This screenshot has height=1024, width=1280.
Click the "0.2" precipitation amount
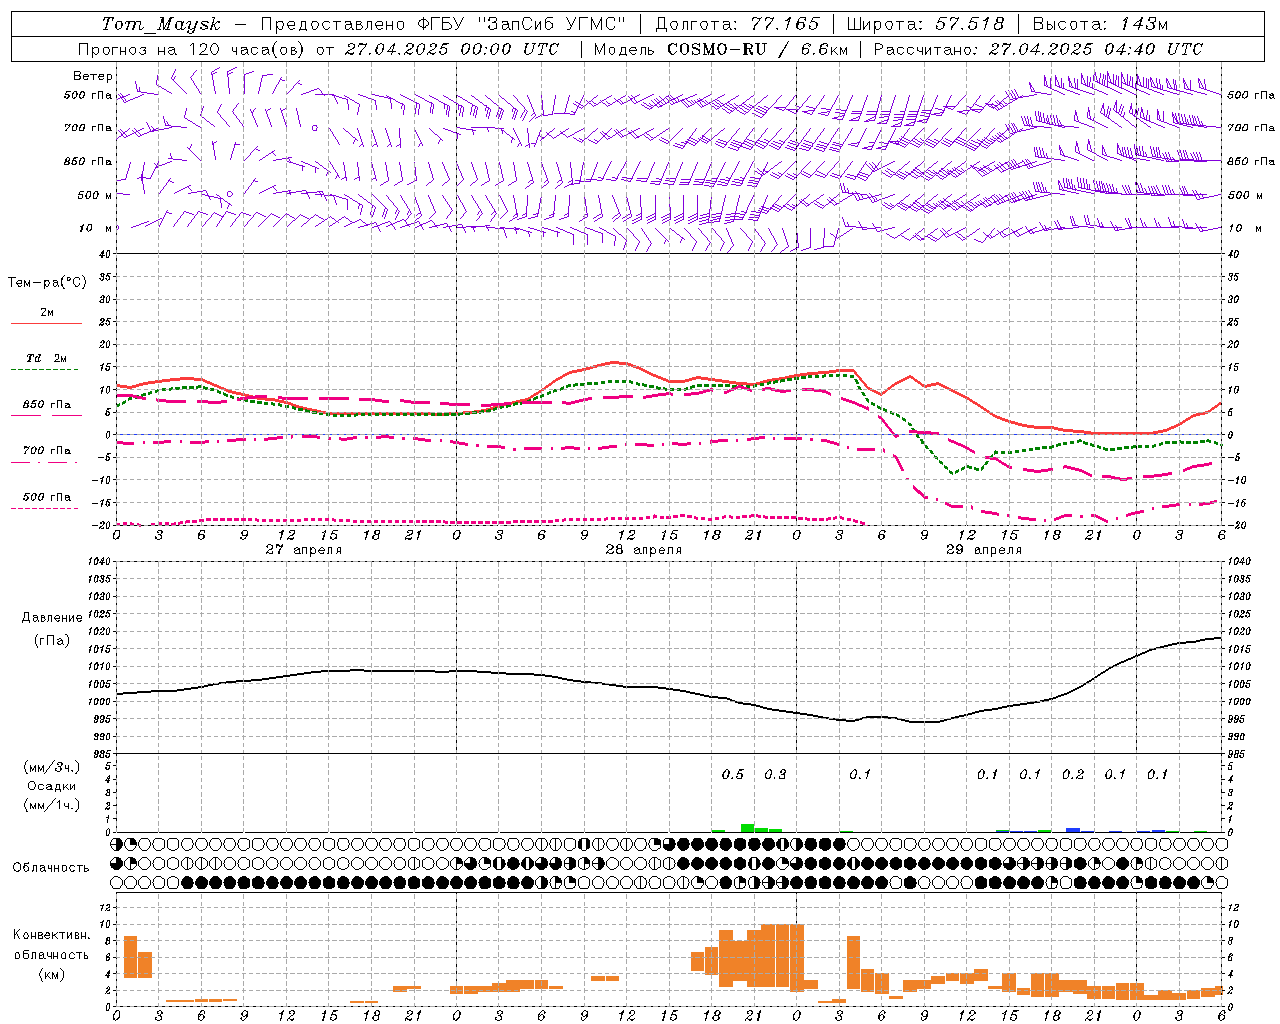click(x=1073, y=774)
